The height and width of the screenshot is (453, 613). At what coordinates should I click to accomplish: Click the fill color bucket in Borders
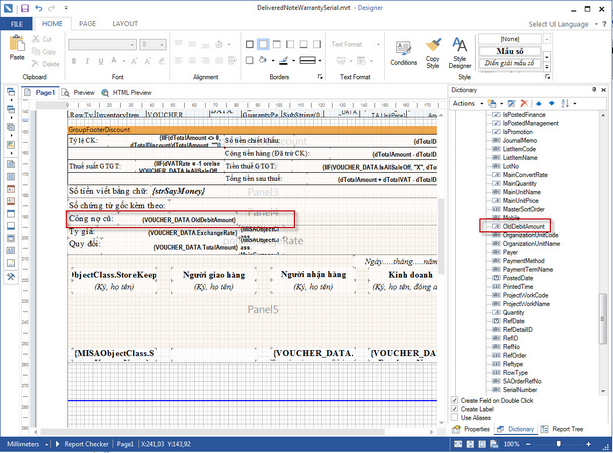click(x=263, y=60)
